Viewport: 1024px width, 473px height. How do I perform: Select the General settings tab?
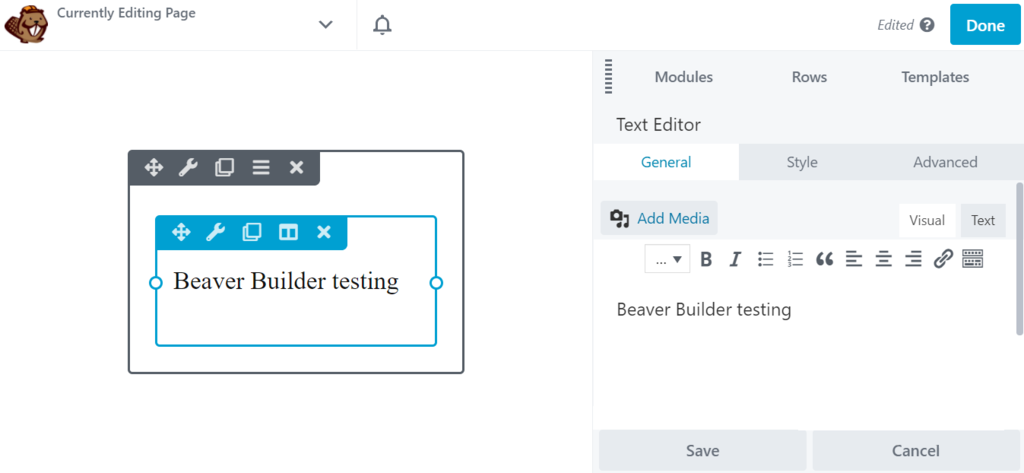coord(666,162)
